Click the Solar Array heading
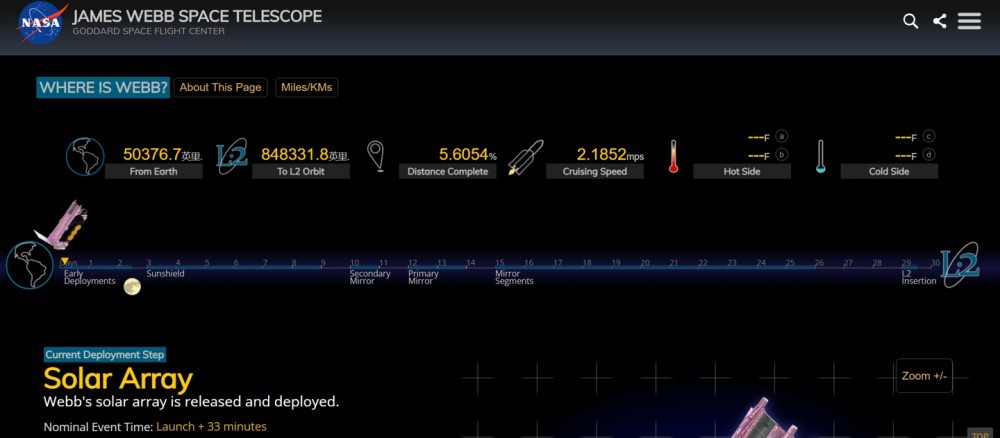The height and width of the screenshot is (438, 1000). (x=118, y=379)
